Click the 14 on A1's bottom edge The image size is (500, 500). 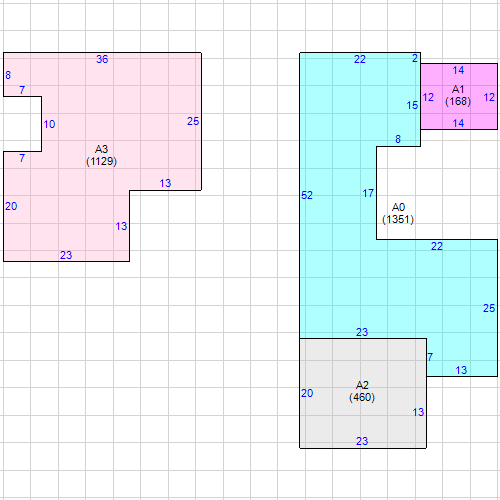coord(458,123)
